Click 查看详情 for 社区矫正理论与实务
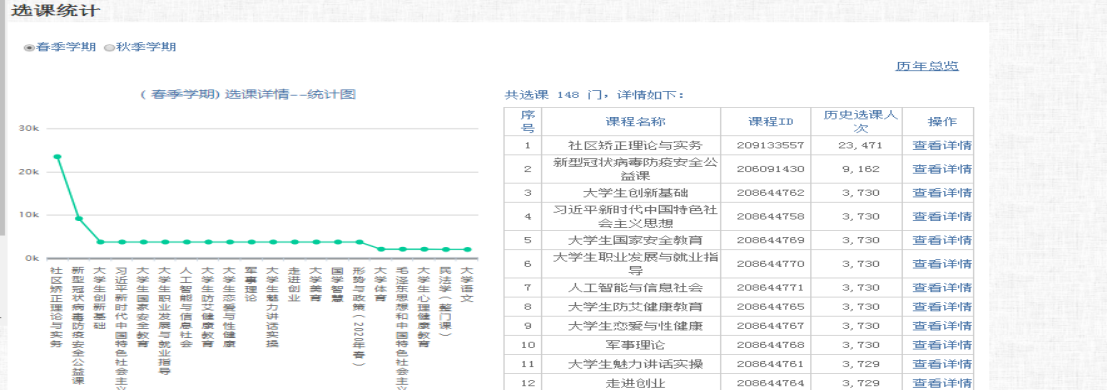1107x390 pixels. (x=941, y=146)
